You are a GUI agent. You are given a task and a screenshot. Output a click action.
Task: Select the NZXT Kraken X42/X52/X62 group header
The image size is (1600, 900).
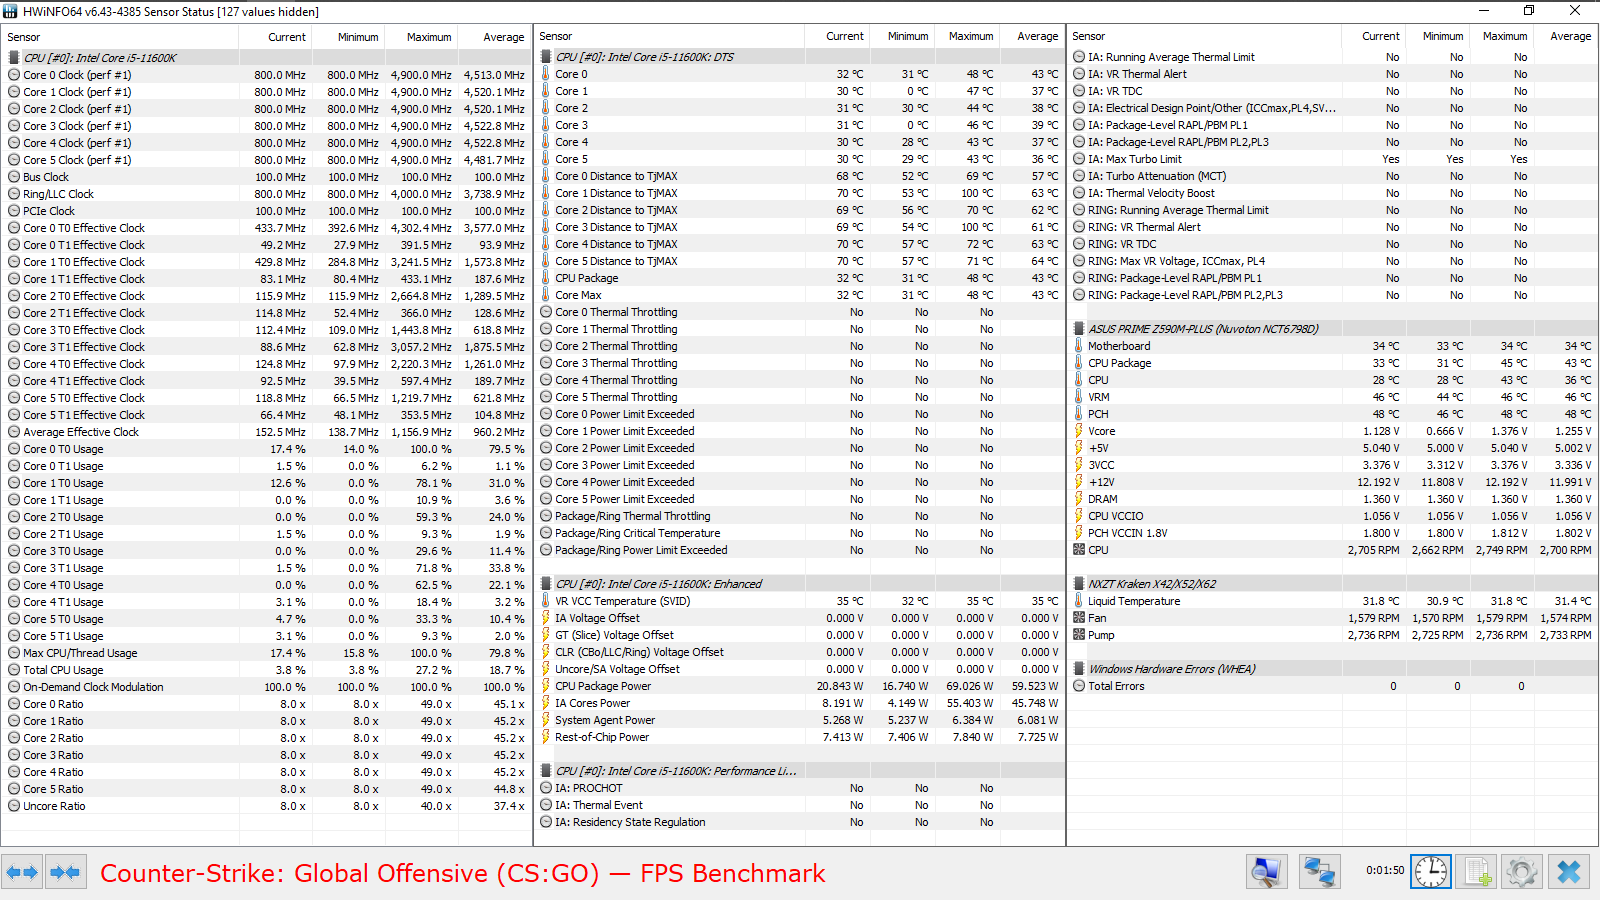click(x=1333, y=584)
